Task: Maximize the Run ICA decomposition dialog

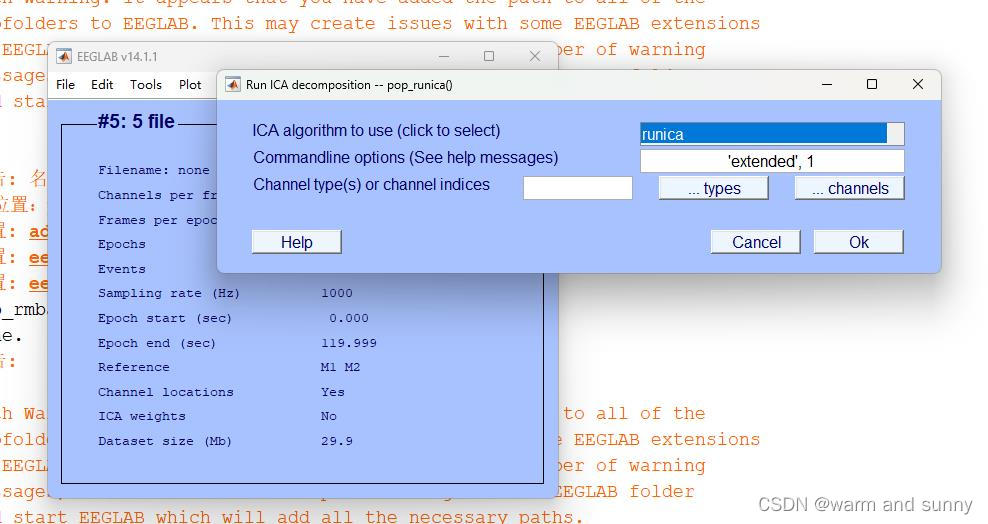Action: (872, 84)
